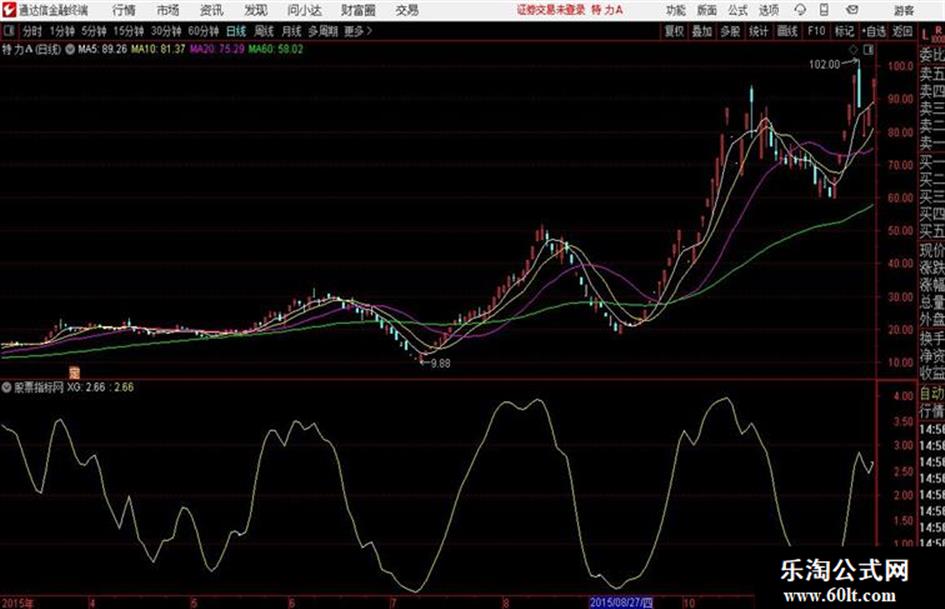Click the 叠加 overlay button
This screenshot has height=609, width=945.
(x=702, y=31)
